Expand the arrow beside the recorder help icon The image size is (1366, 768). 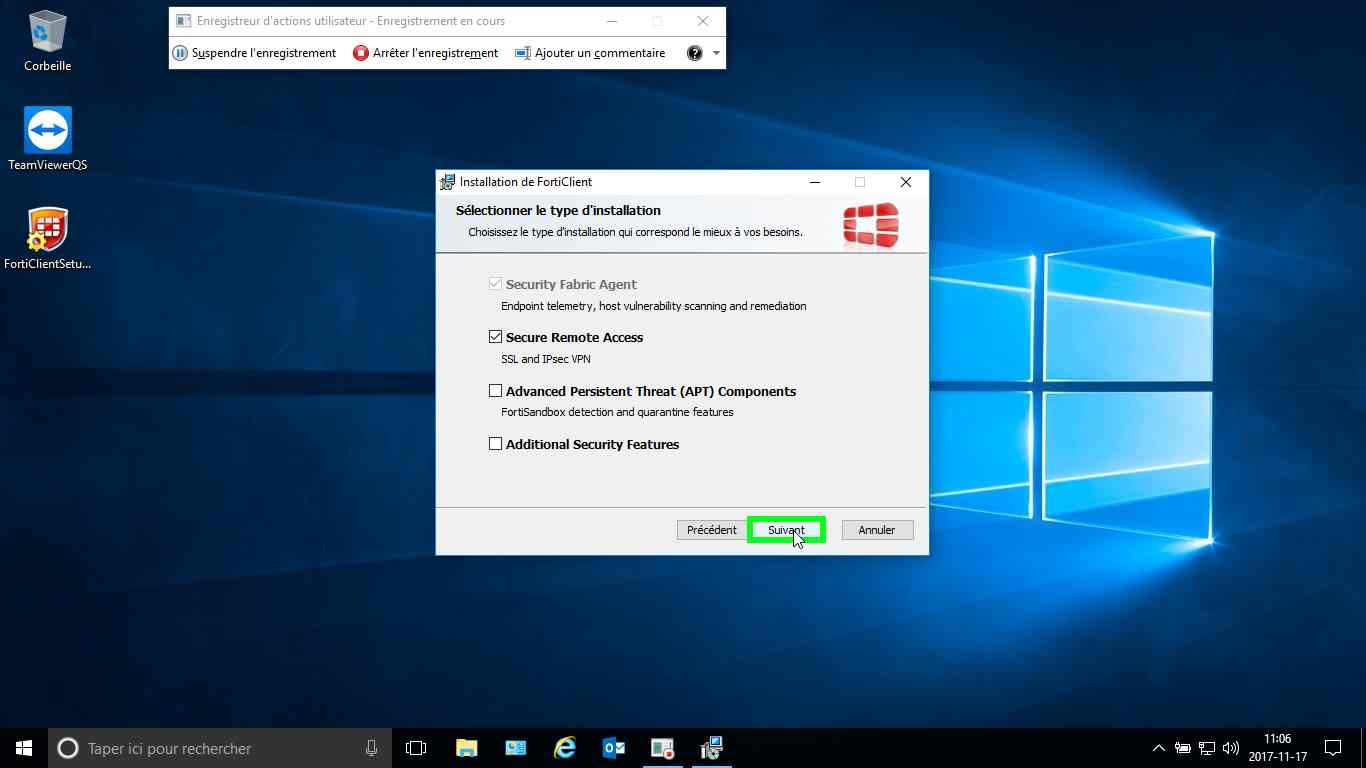click(716, 54)
